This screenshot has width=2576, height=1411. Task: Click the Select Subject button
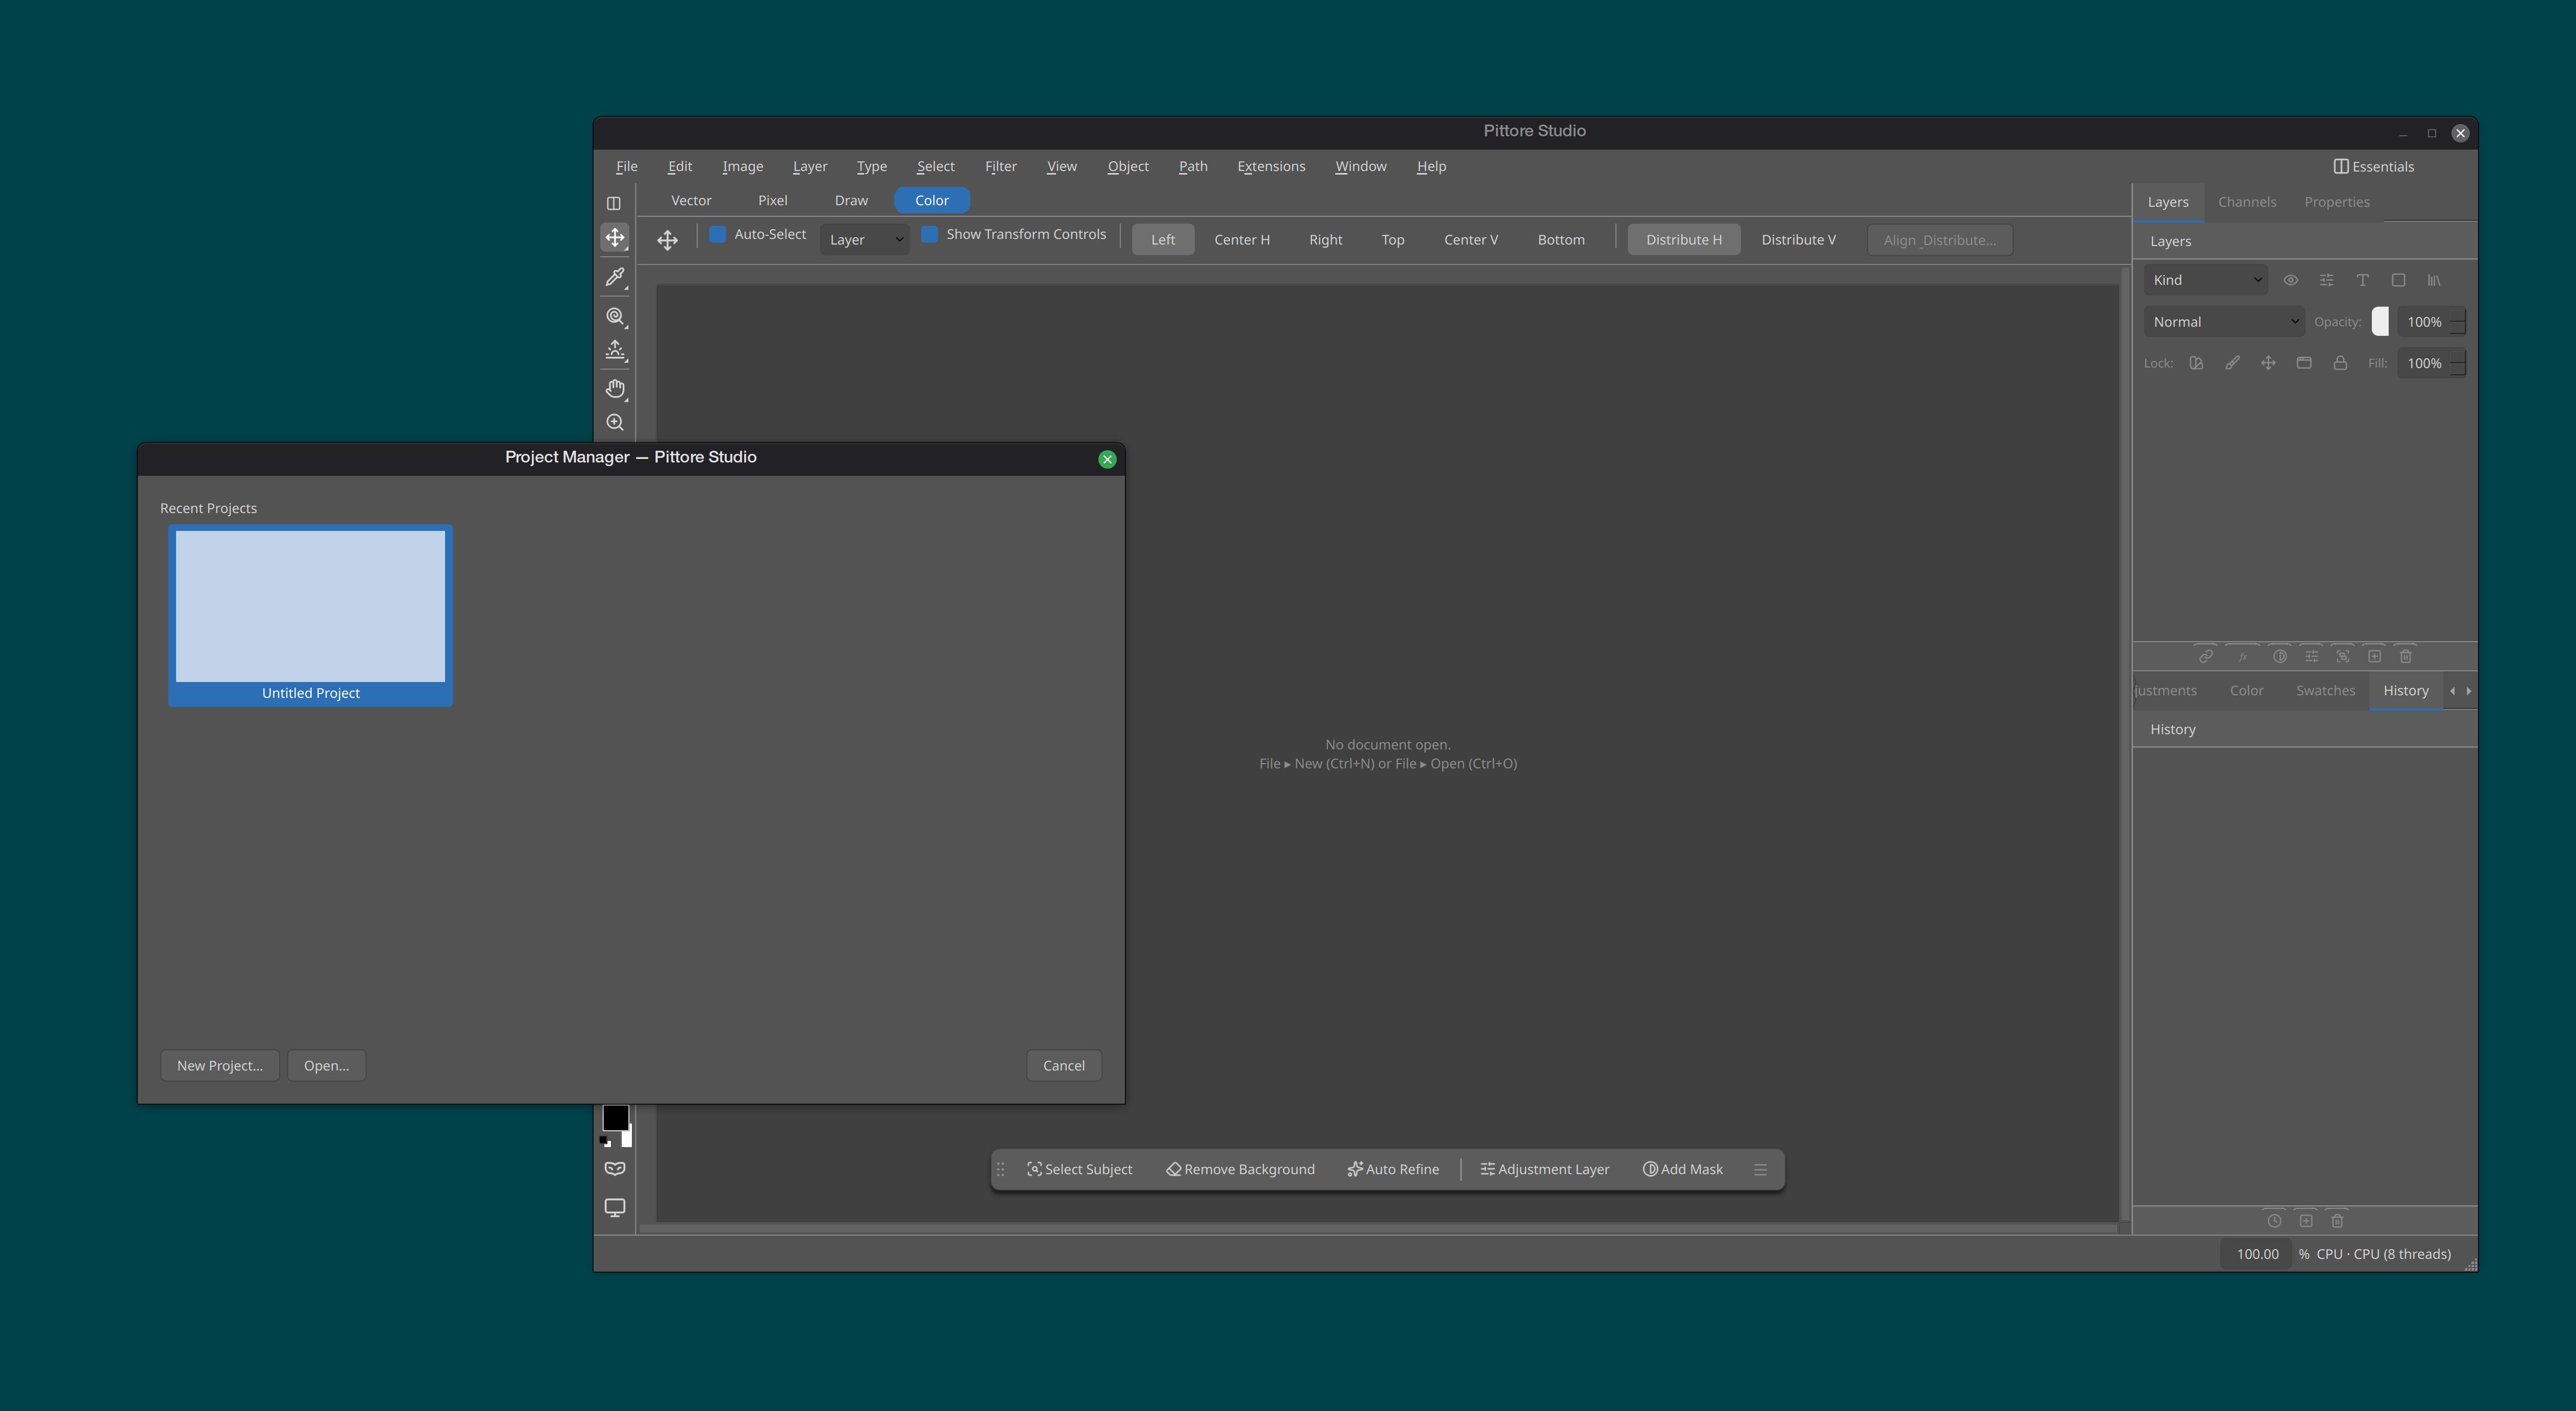click(1079, 1169)
